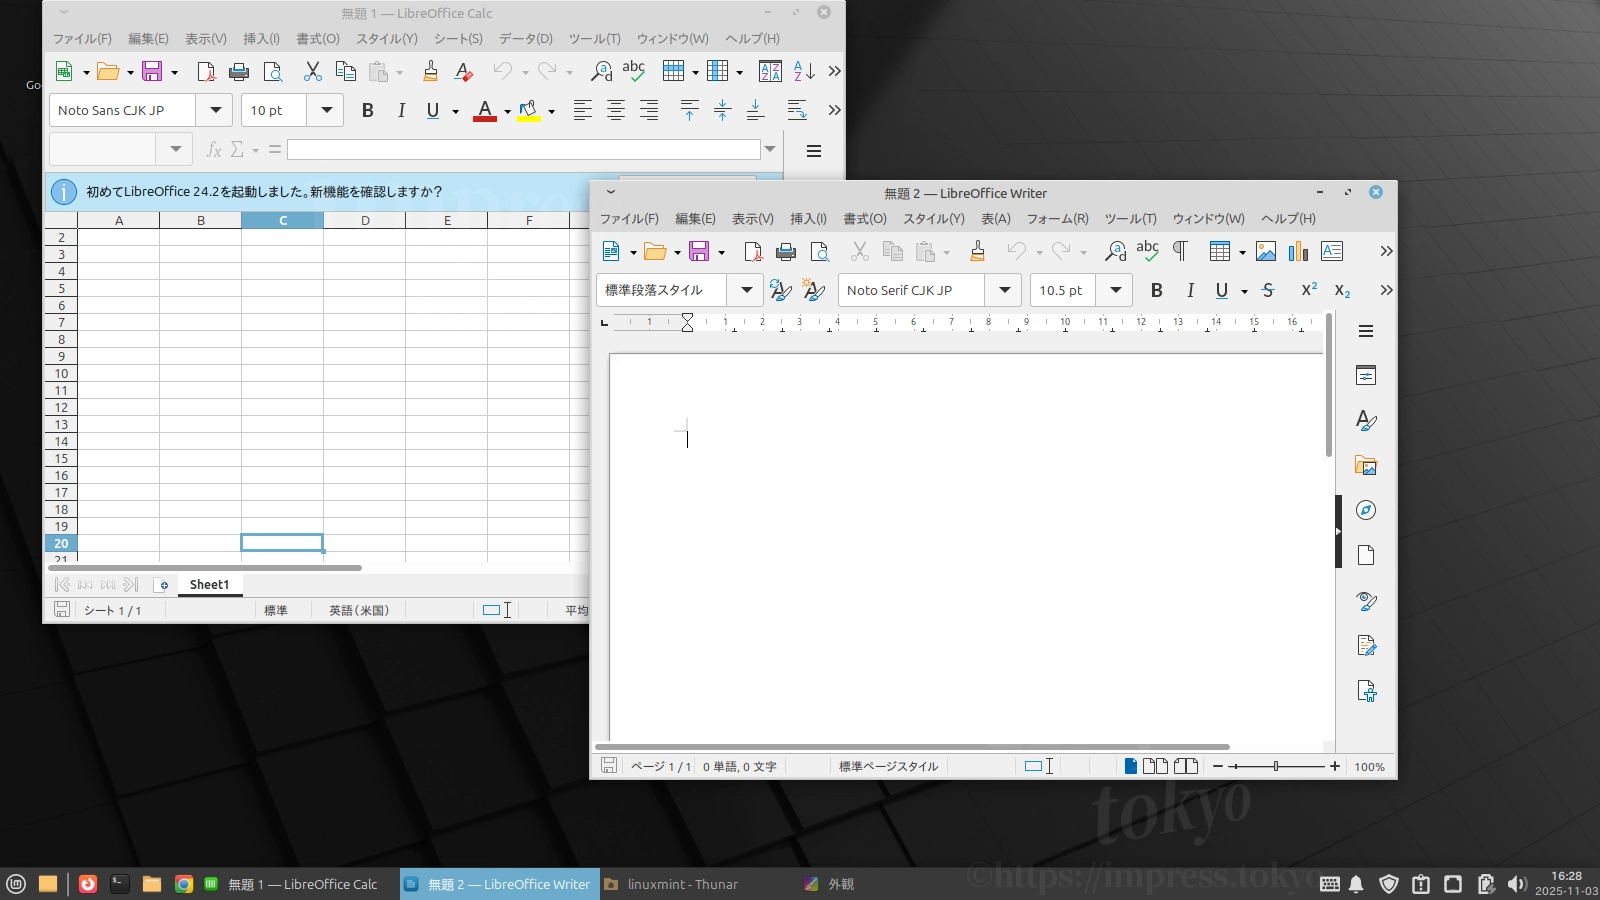1600x900 pixels.
Task: Click the Print icon in Calc toolbar
Action: point(239,71)
